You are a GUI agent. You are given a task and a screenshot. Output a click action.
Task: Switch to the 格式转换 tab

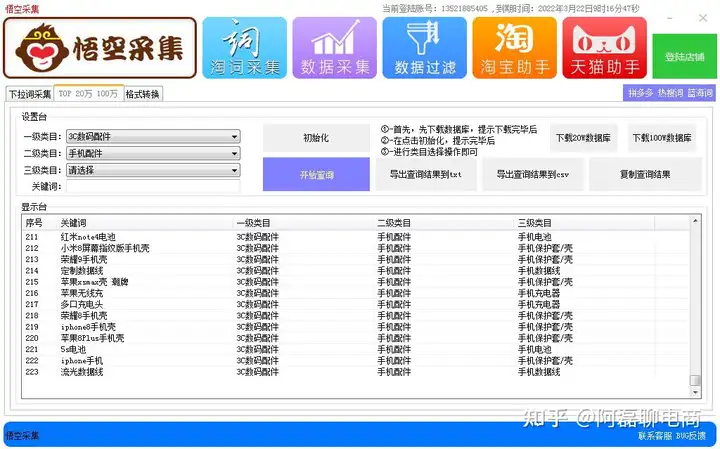coord(142,94)
